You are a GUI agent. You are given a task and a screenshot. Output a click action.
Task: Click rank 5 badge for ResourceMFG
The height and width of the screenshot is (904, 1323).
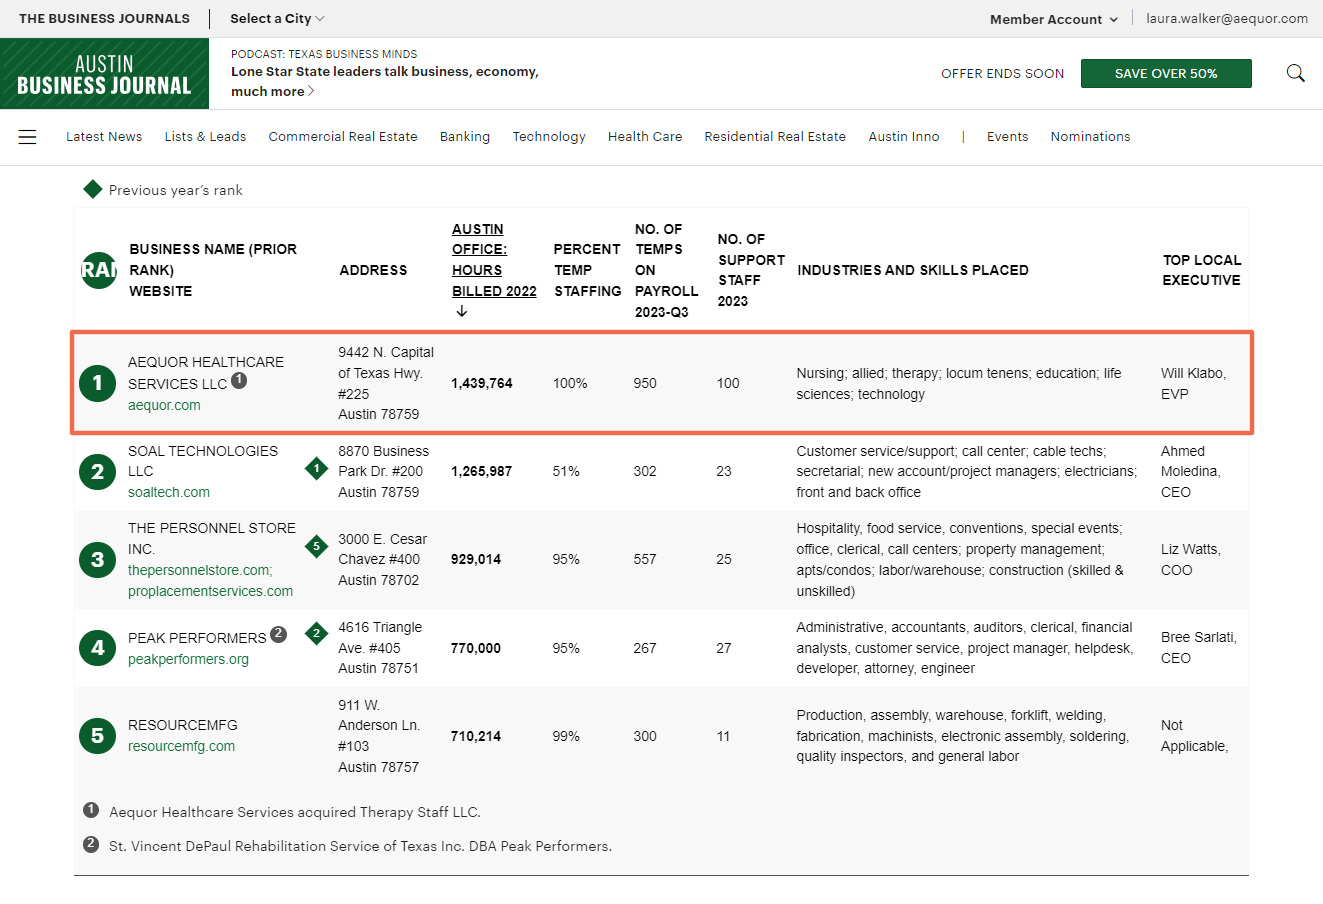click(98, 736)
